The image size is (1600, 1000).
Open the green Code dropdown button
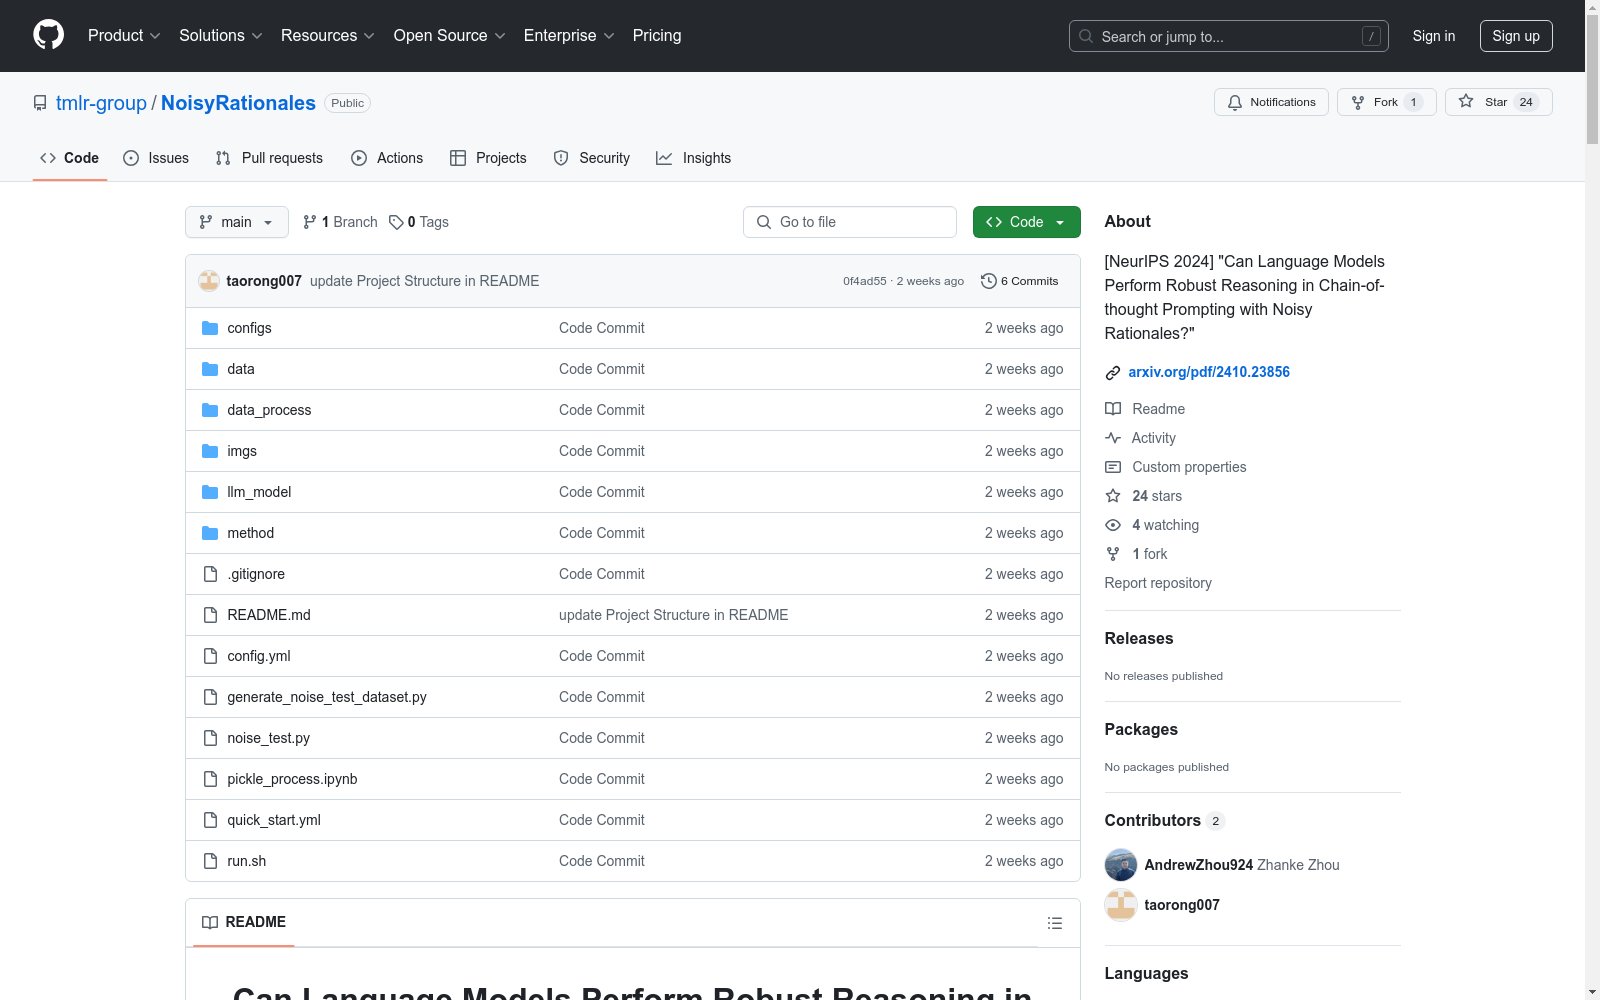coord(1027,222)
